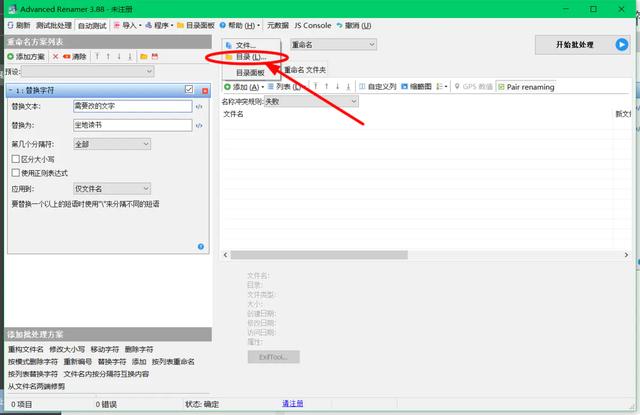Viewport: 640px width, 415px height.
Task: Enable the 区分大小写 checkbox
Action: (x=16, y=159)
